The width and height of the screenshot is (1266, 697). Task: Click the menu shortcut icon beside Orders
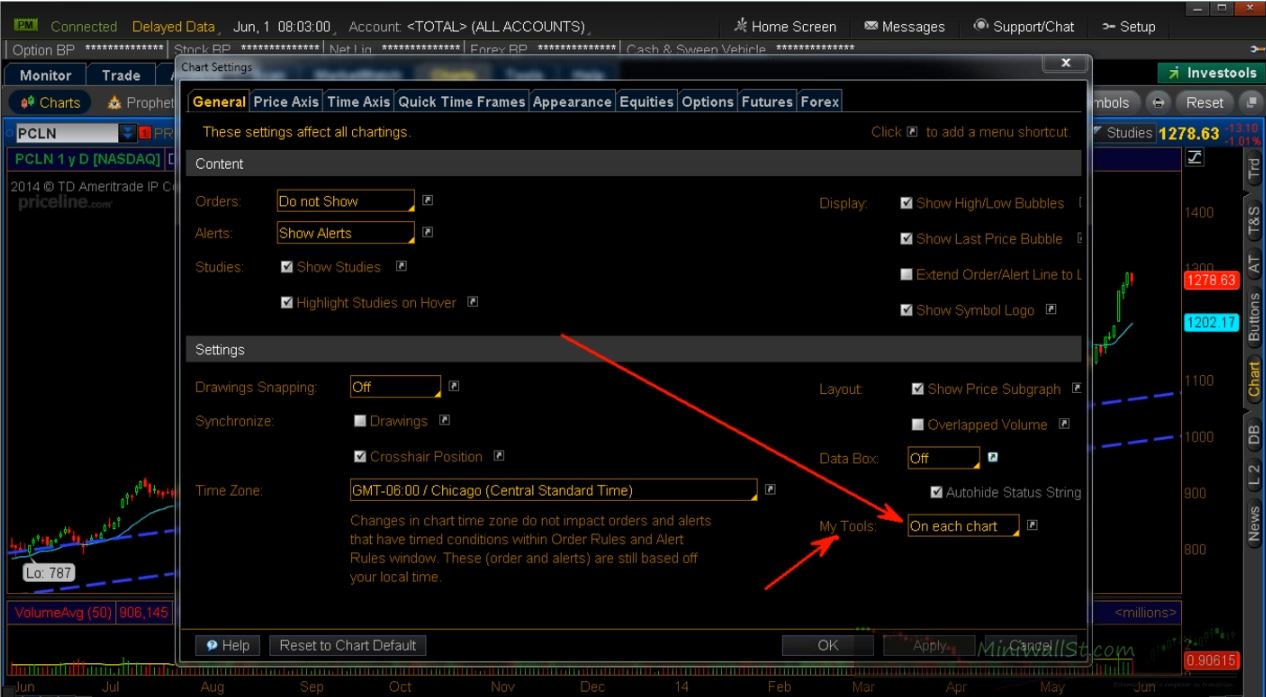426,200
